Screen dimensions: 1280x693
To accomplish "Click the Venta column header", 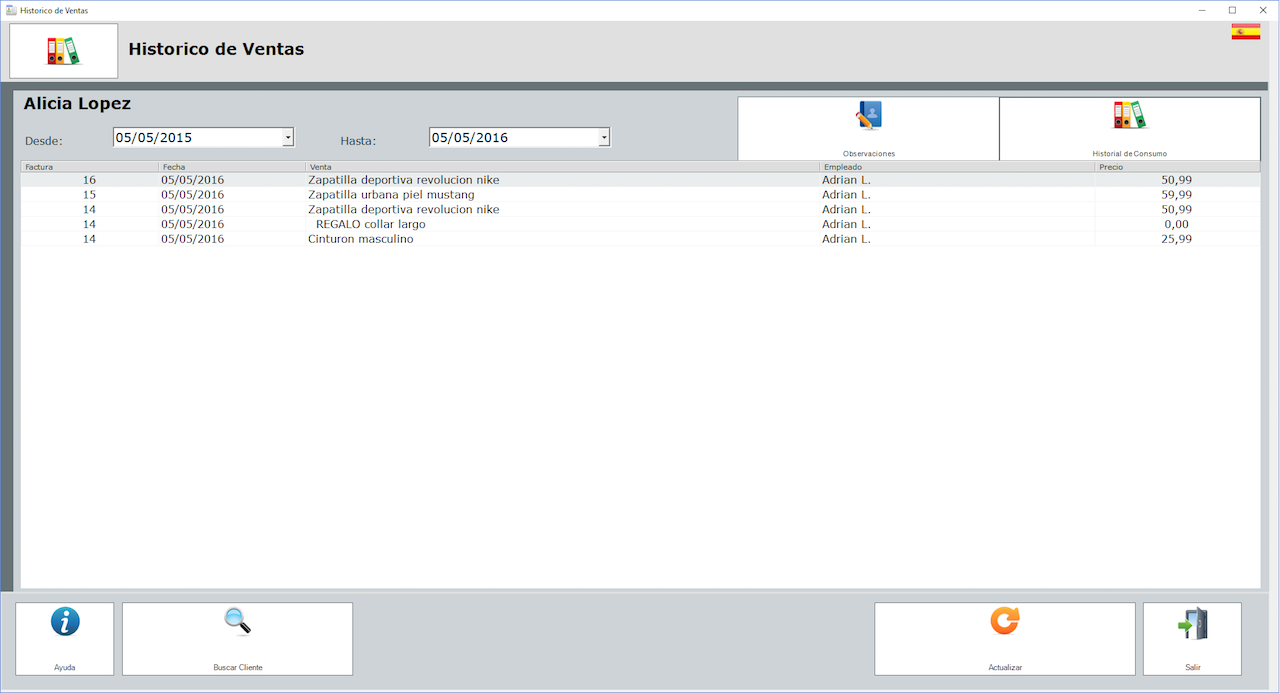I will pos(562,167).
